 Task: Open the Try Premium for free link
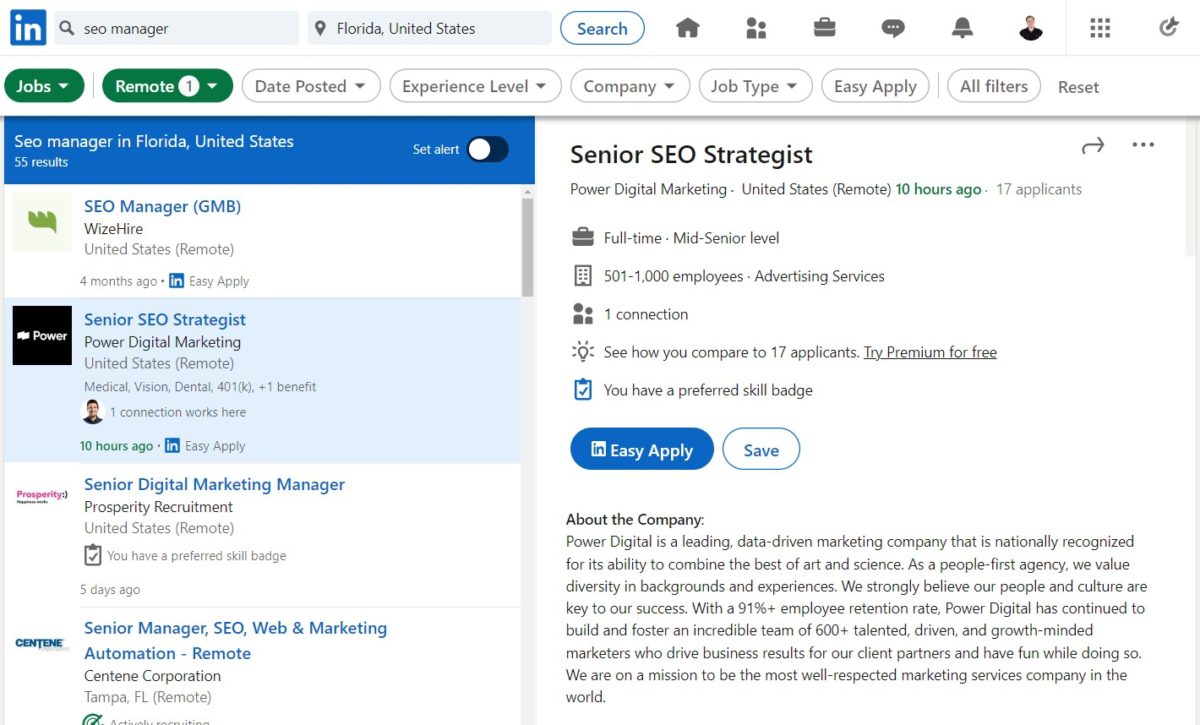click(930, 352)
